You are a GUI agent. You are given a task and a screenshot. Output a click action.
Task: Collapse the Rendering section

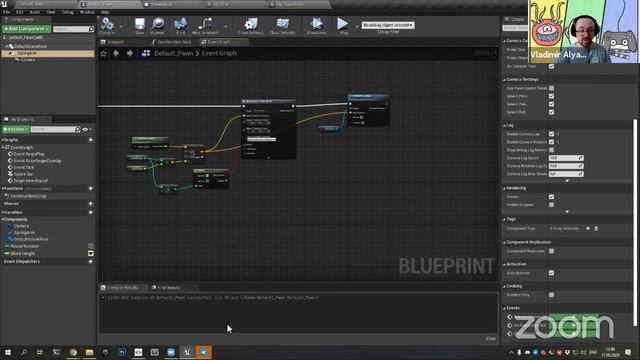[504, 188]
